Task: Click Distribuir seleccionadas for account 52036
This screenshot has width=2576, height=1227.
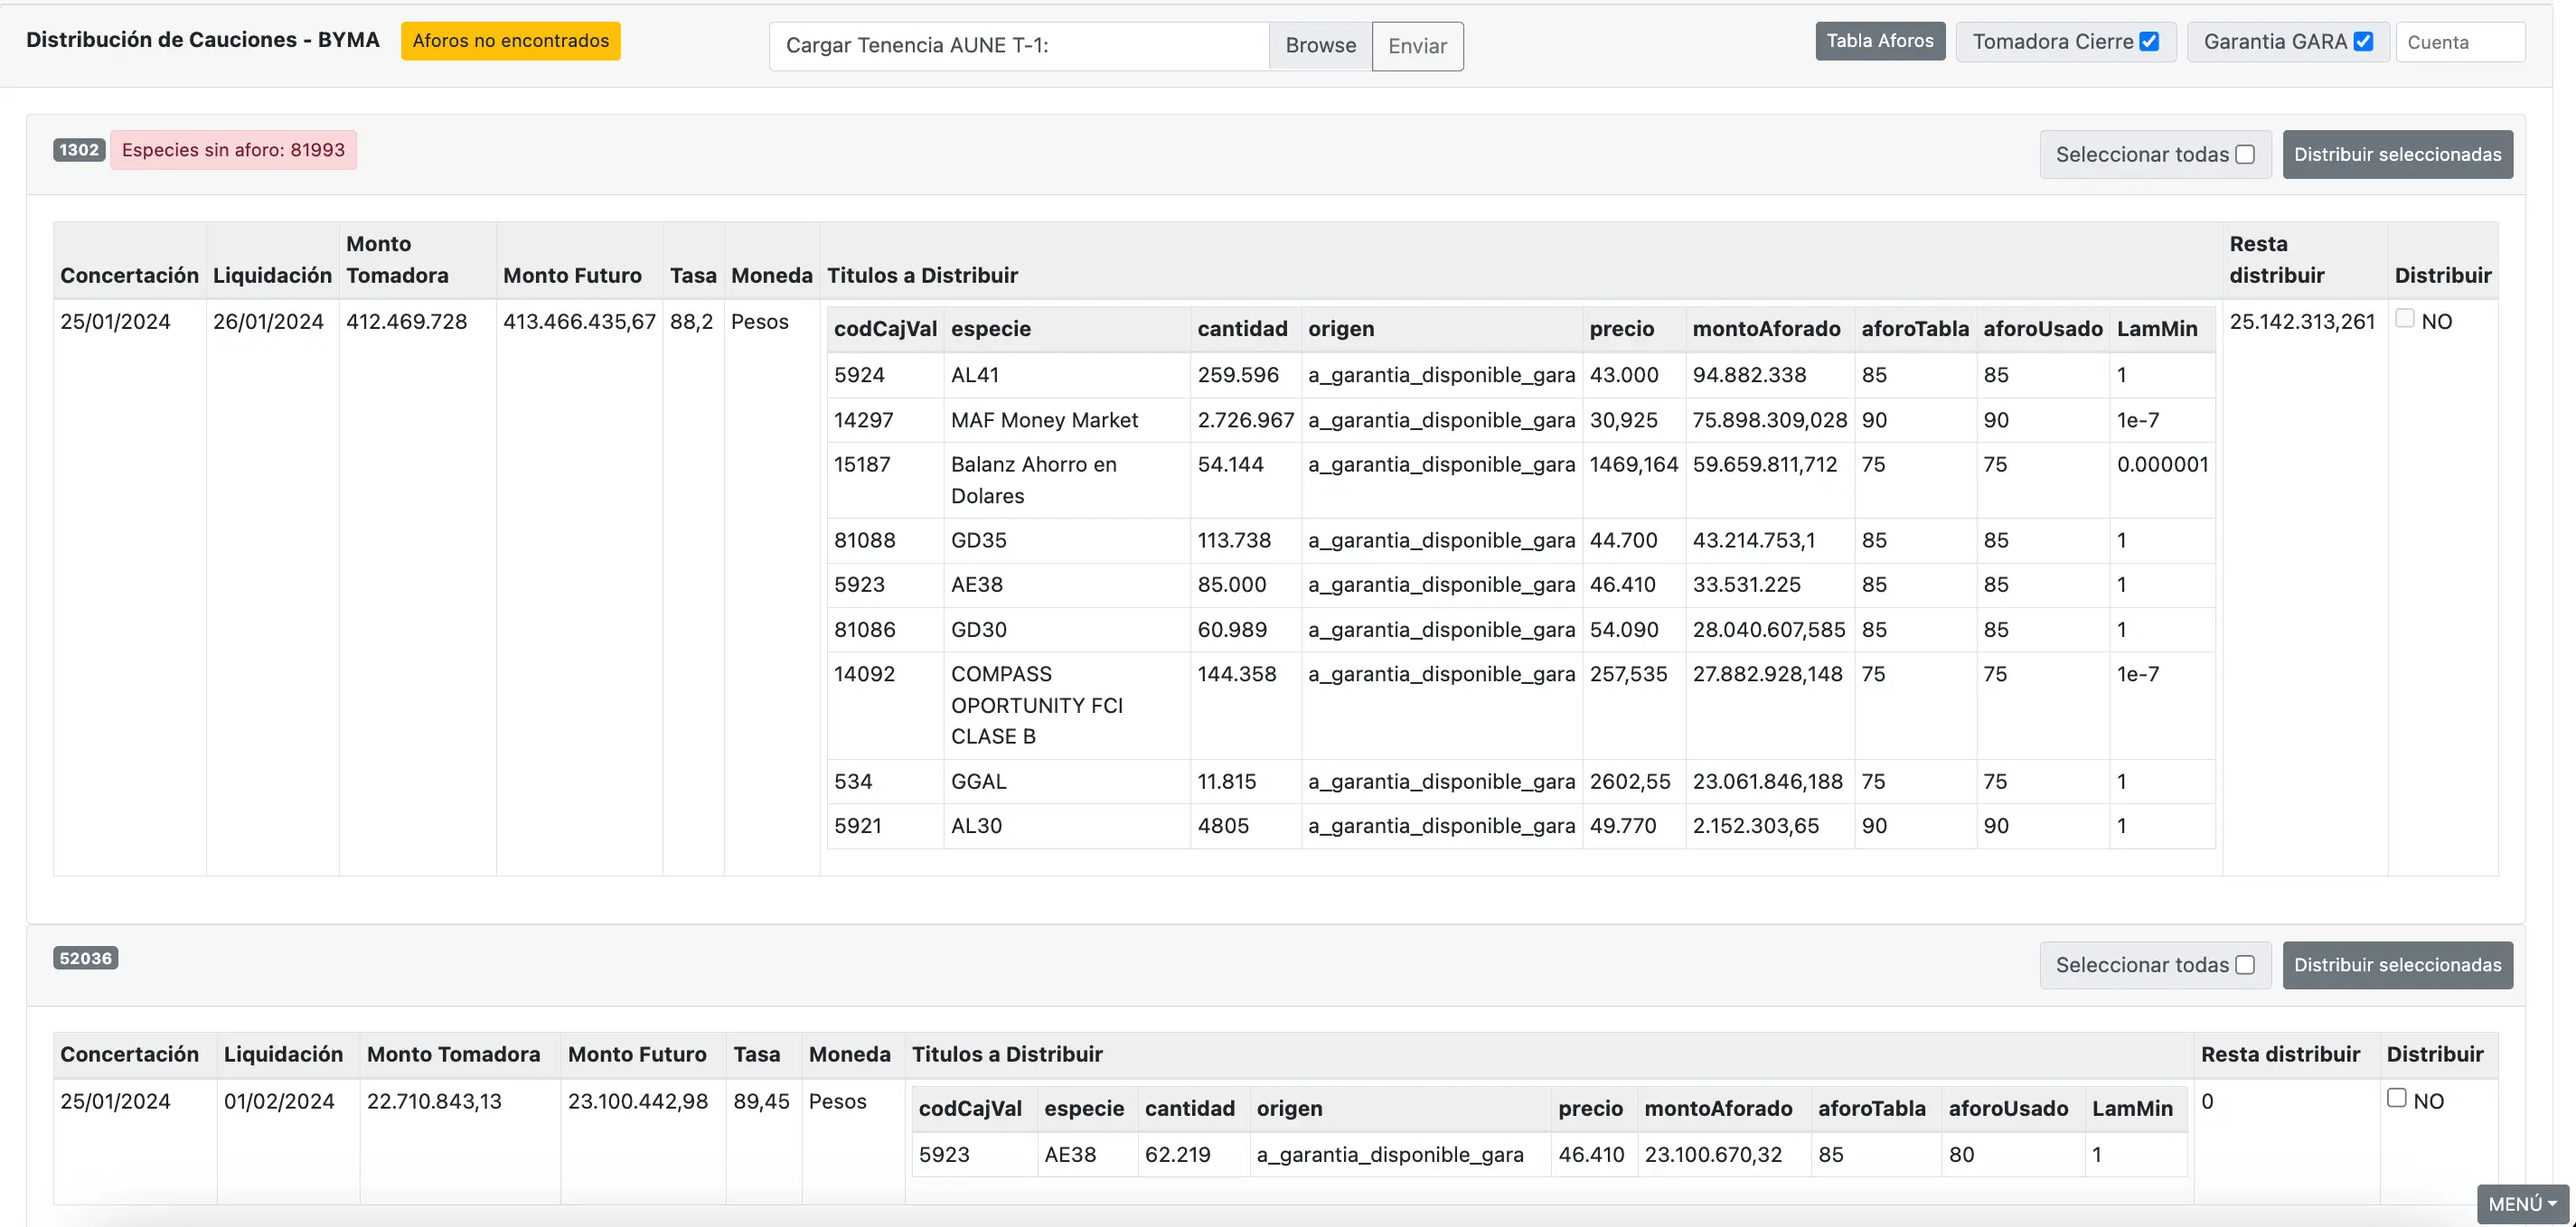Action: click(2397, 965)
